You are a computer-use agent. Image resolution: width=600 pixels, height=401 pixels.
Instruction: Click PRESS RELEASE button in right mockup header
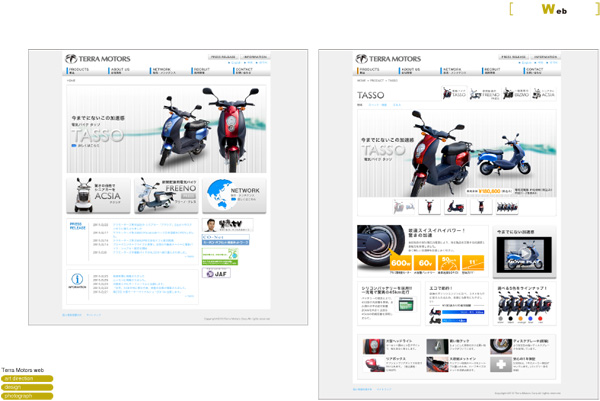pyautogui.click(x=514, y=57)
